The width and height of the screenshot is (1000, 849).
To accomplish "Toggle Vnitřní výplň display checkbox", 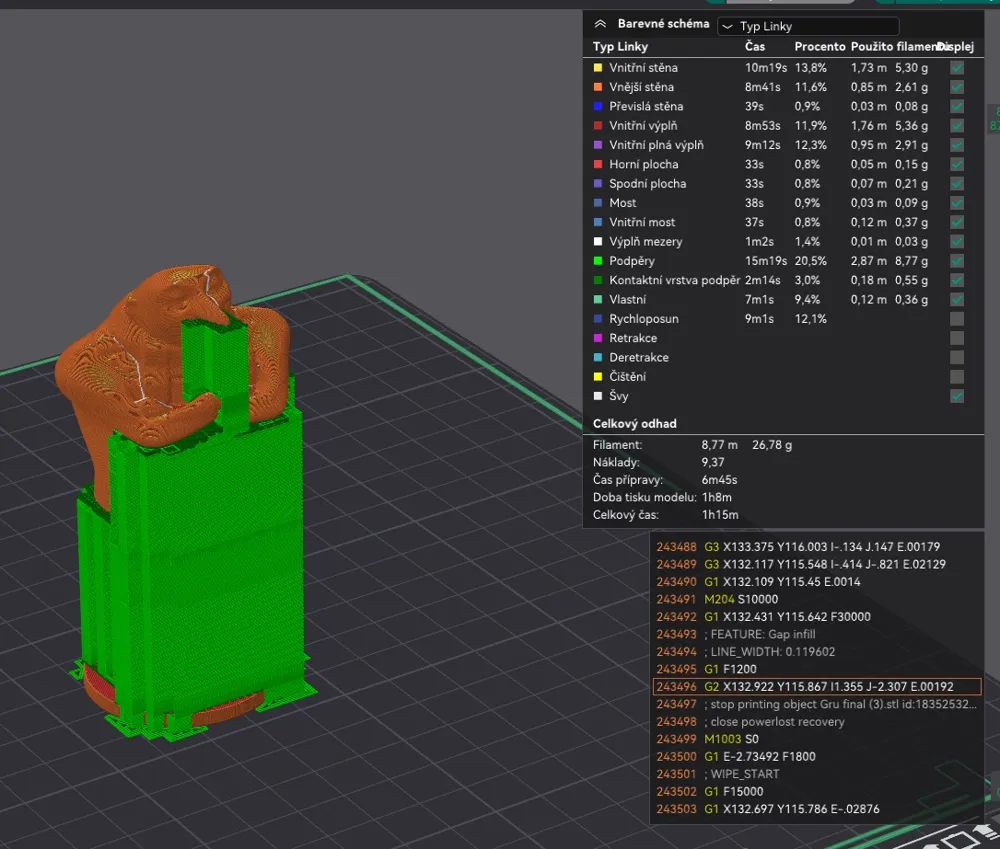I will tap(957, 126).
